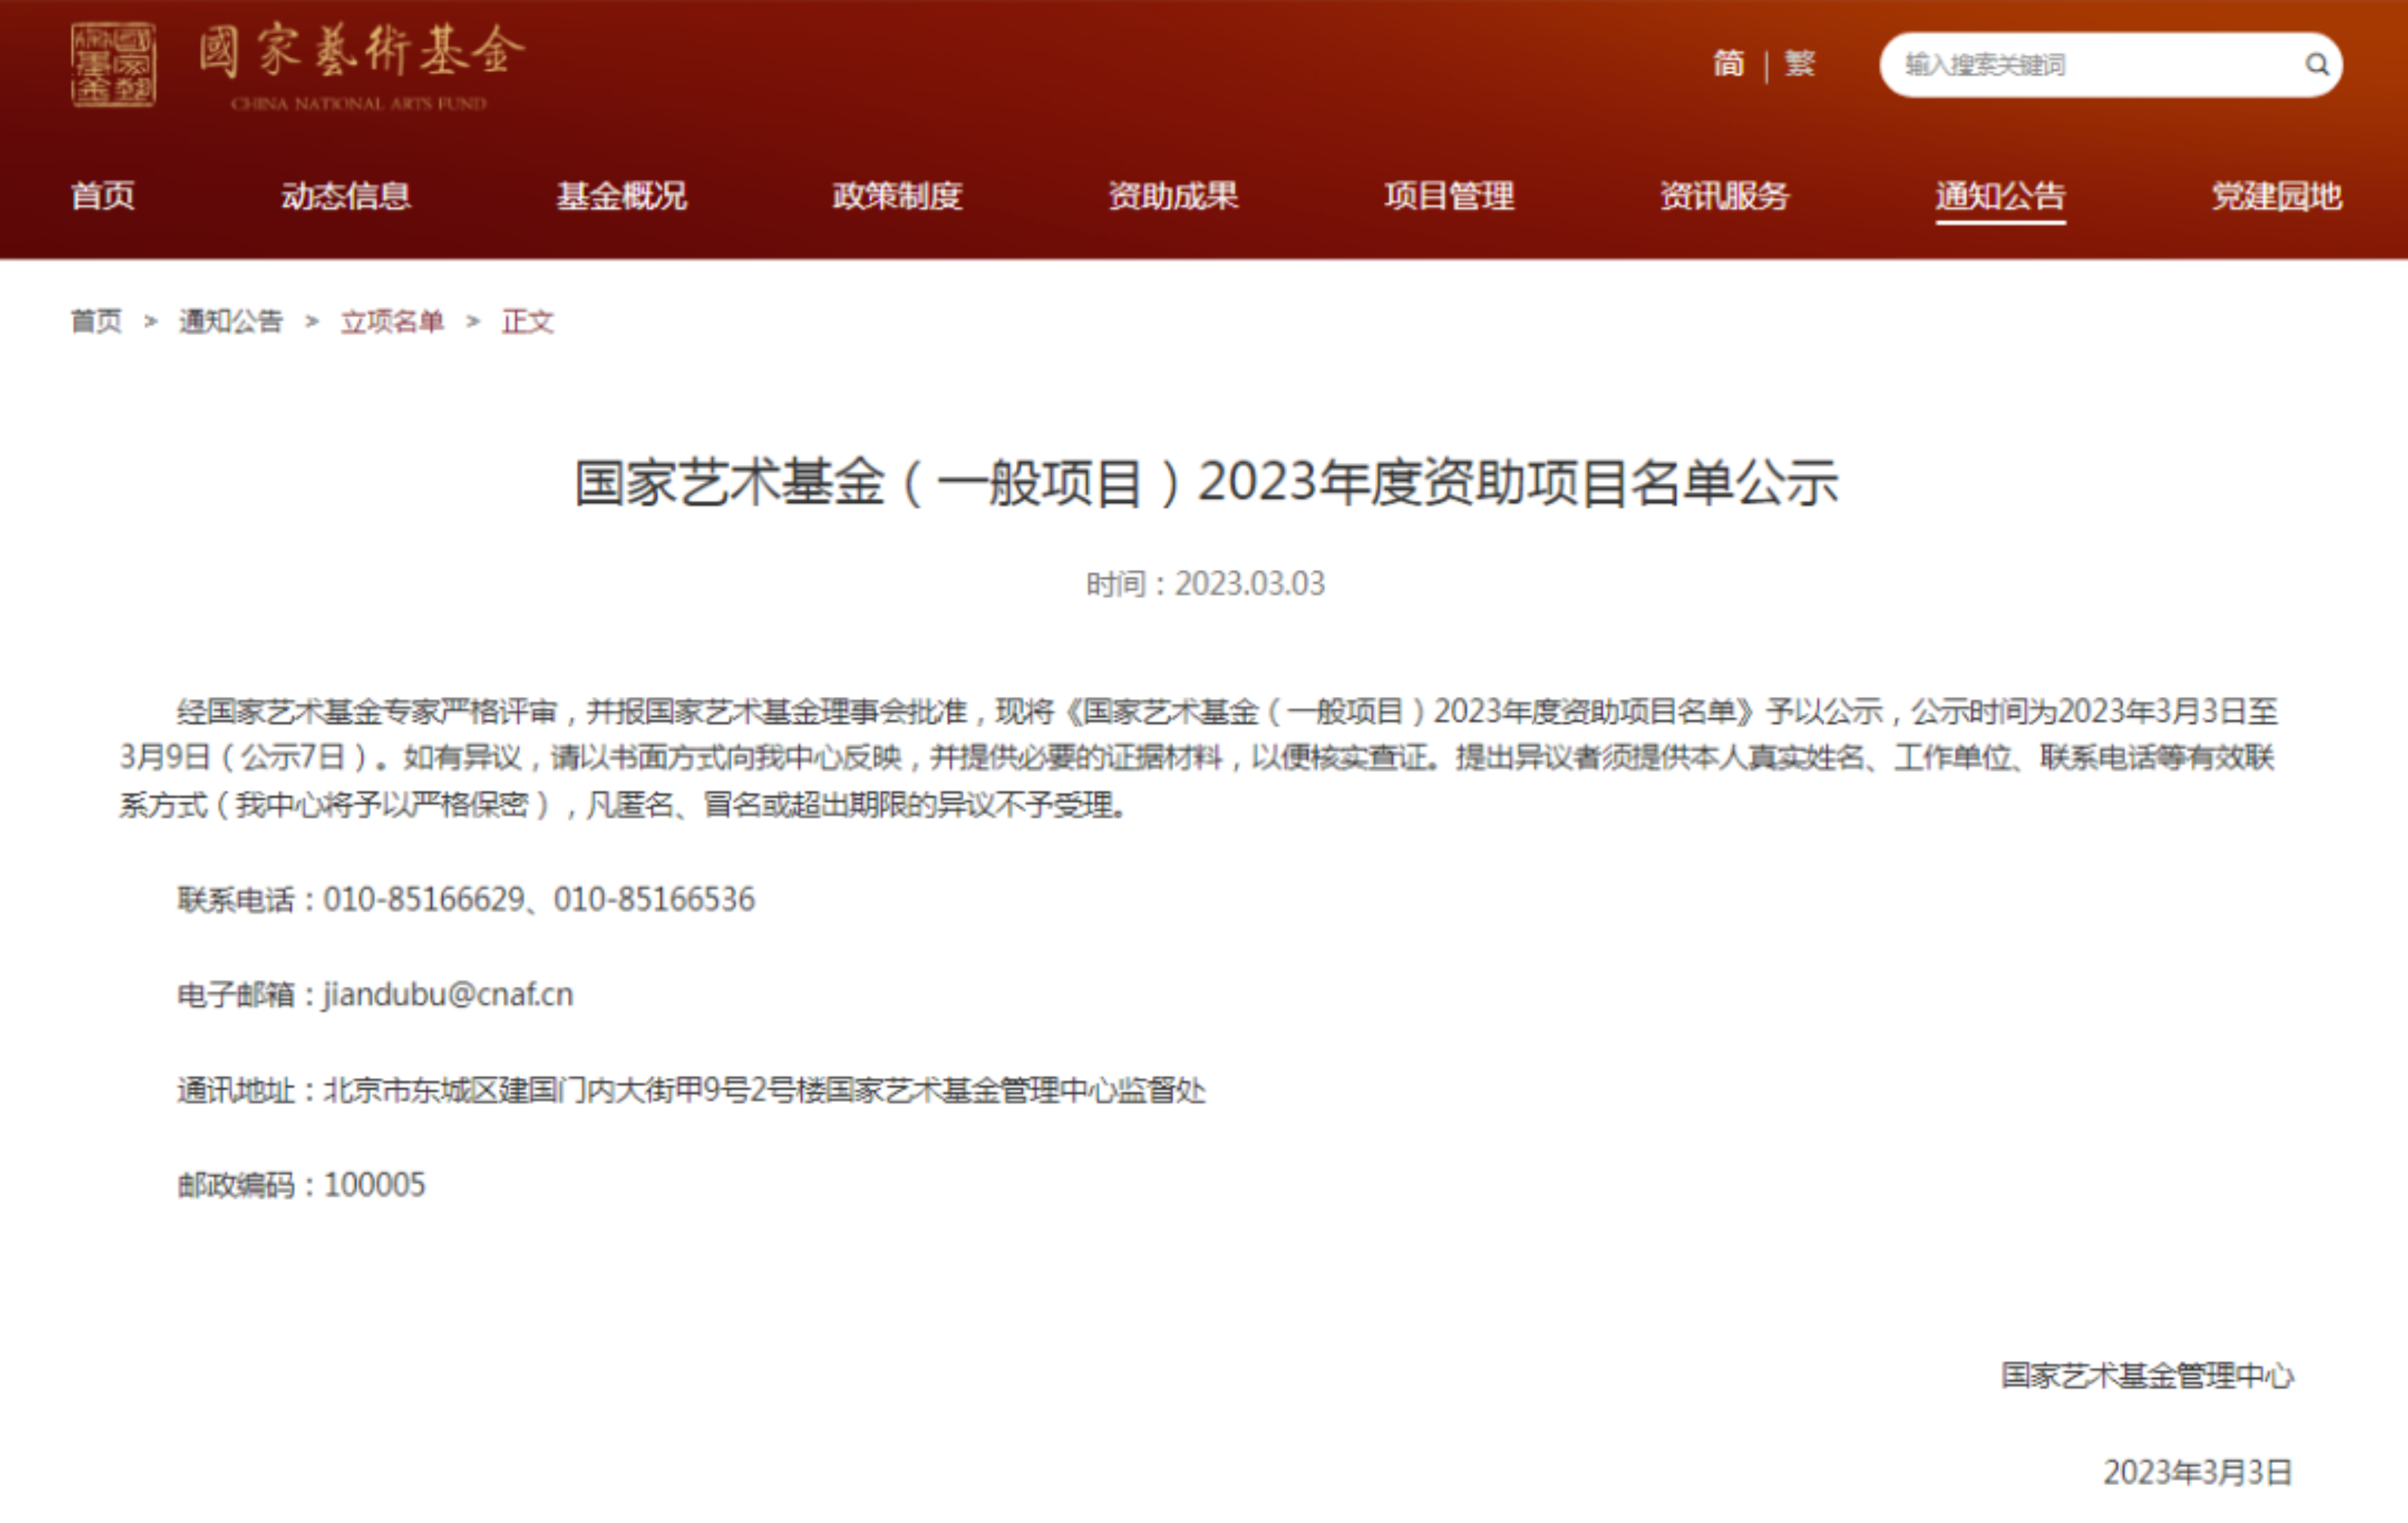Screen dimensions: 2408x1523
Task: Open the 动态信息 menu
Action: [x=346, y=195]
